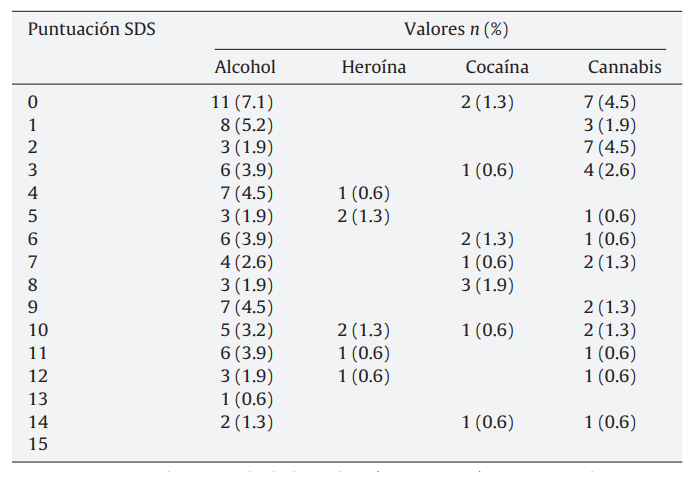Select the Alcohol column header
Image resolution: width=695 pixels, height=477 pixels.
[x=245, y=67]
